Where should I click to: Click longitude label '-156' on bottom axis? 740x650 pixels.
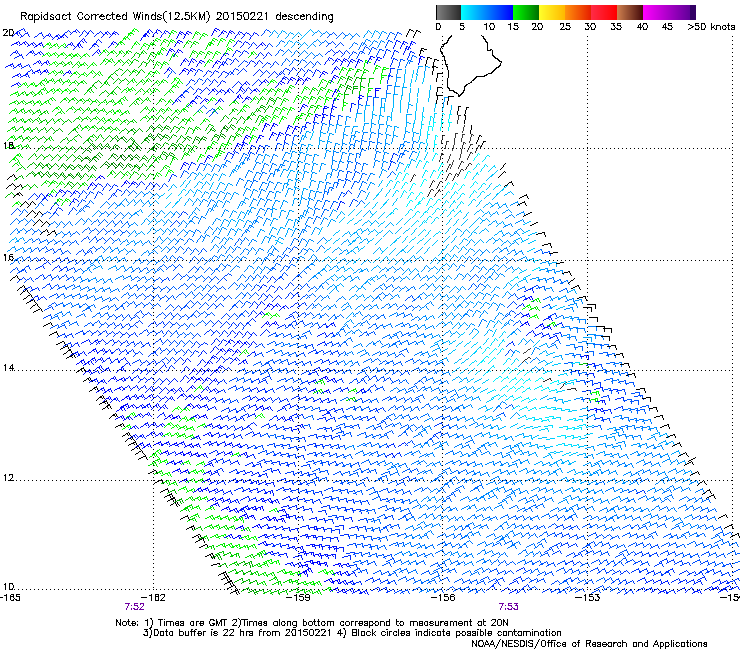click(x=444, y=598)
